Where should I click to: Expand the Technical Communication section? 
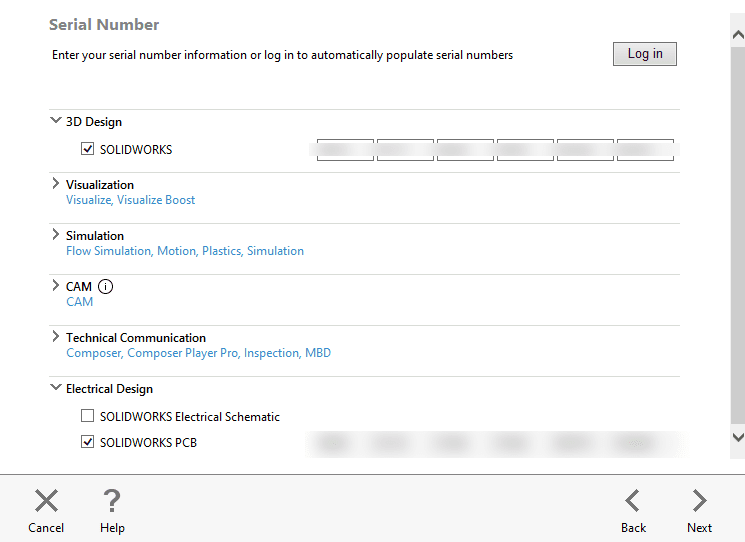[x=56, y=336]
